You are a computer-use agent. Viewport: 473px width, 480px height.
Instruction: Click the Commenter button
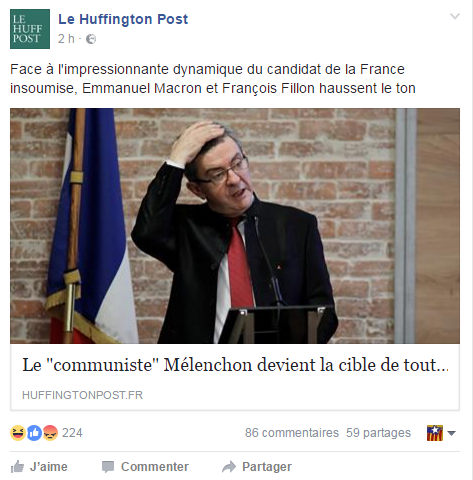(145, 467)
